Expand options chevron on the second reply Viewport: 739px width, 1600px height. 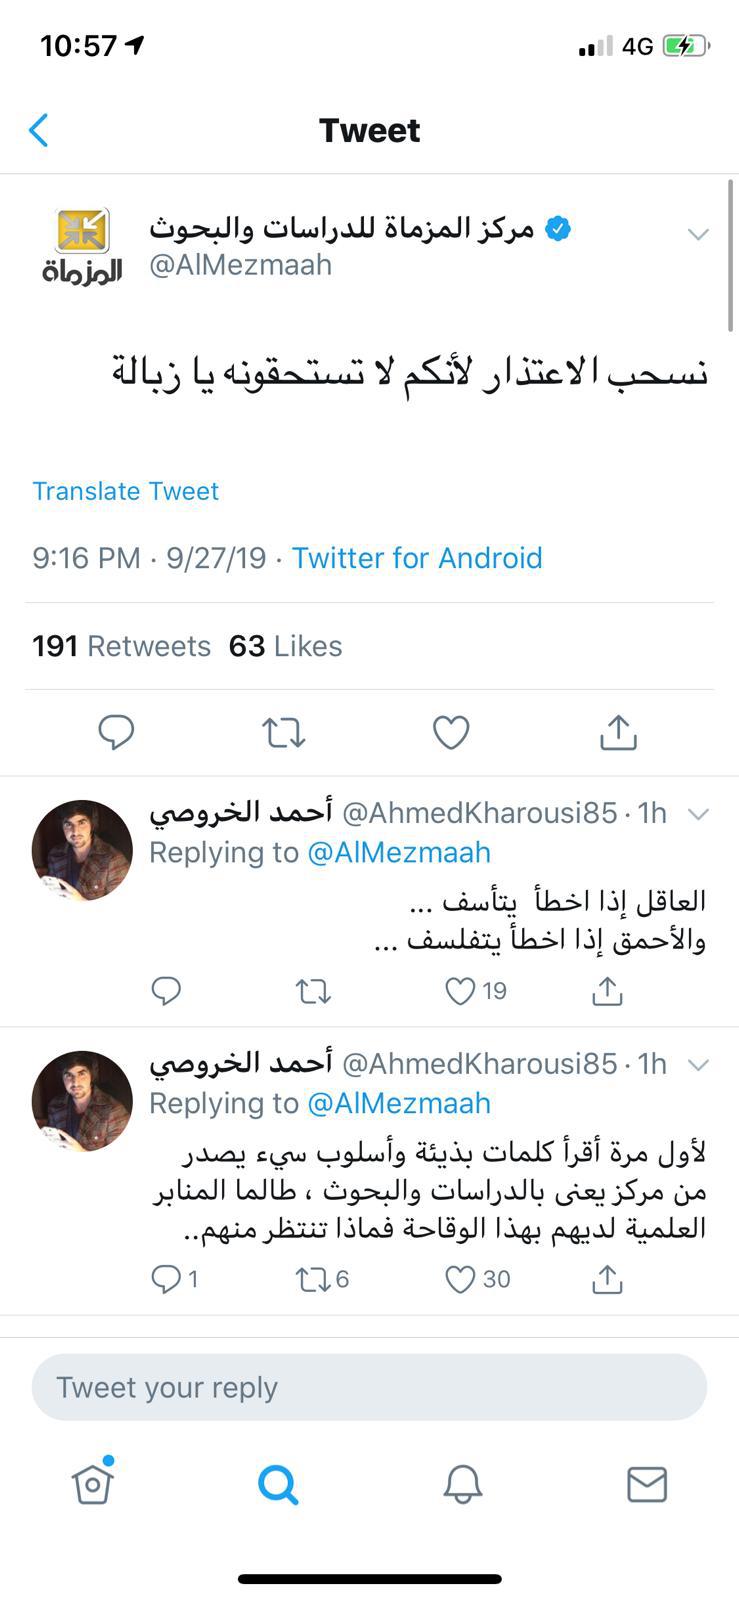[698, 1065]
